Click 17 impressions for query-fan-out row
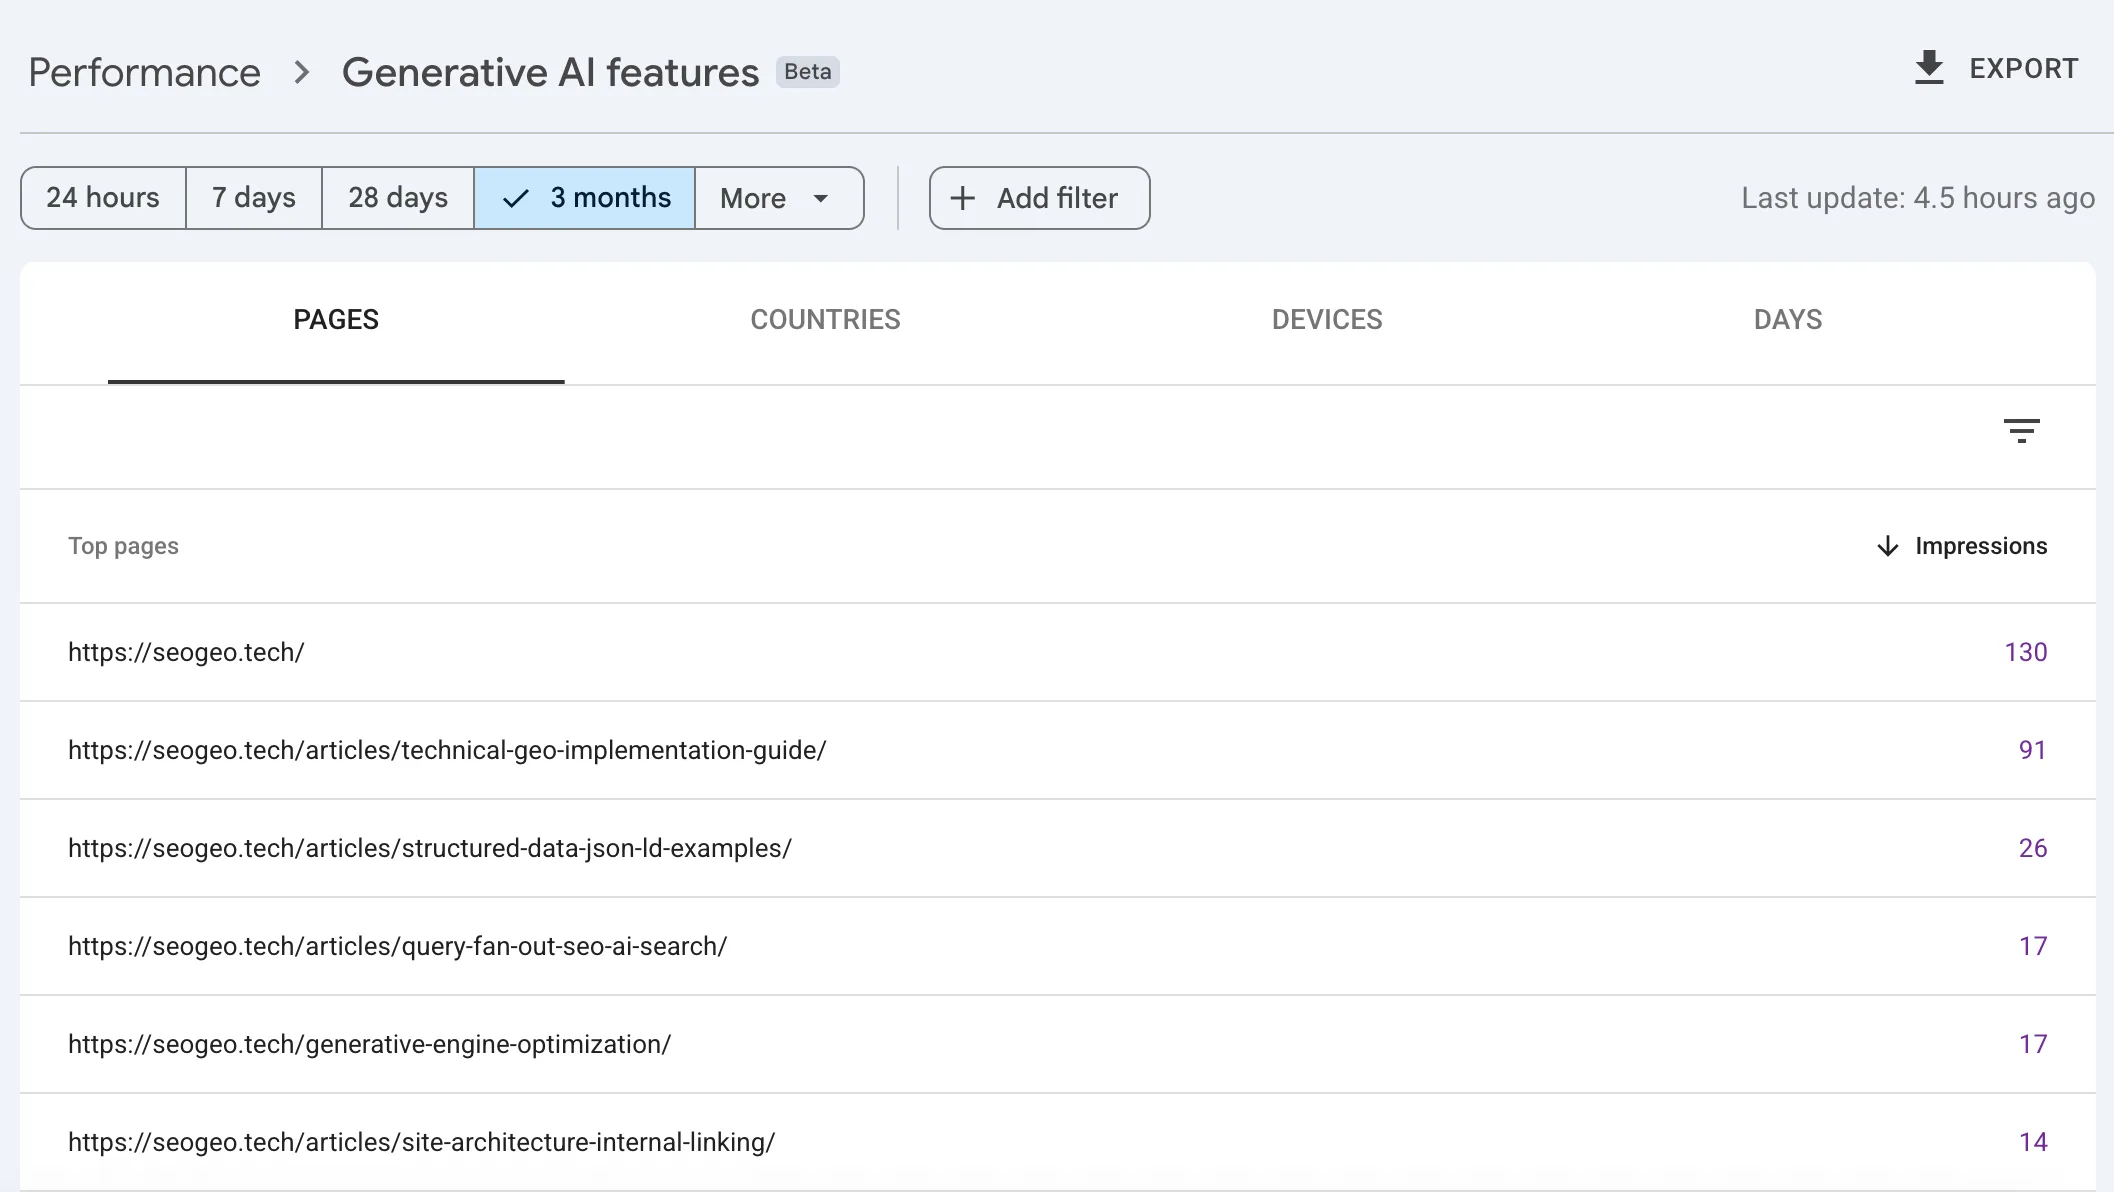The height and width of the screenshot is (1192, 2114). (x=2033, y=946)
